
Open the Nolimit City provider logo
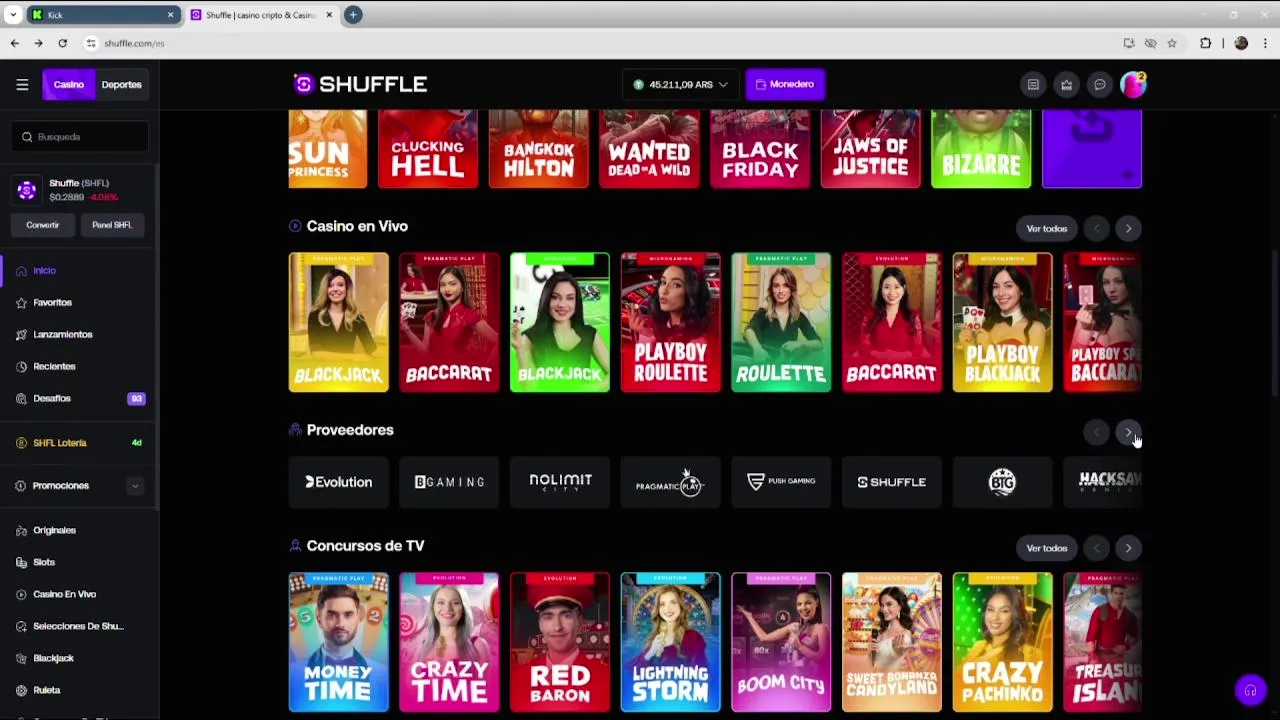[x=560, y=482]
